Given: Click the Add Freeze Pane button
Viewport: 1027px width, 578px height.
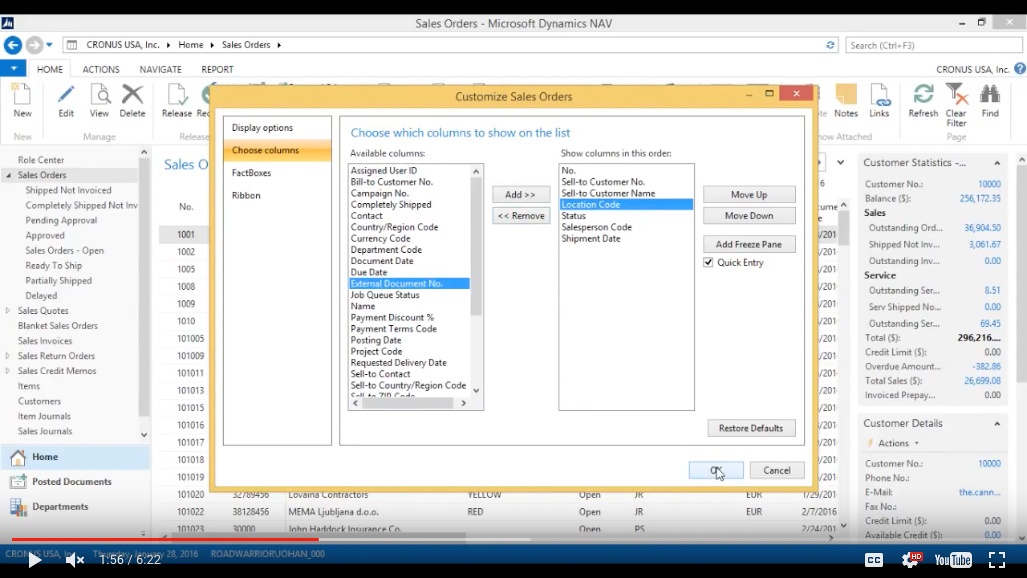Looking at the screenshot, I should point(749,244).
